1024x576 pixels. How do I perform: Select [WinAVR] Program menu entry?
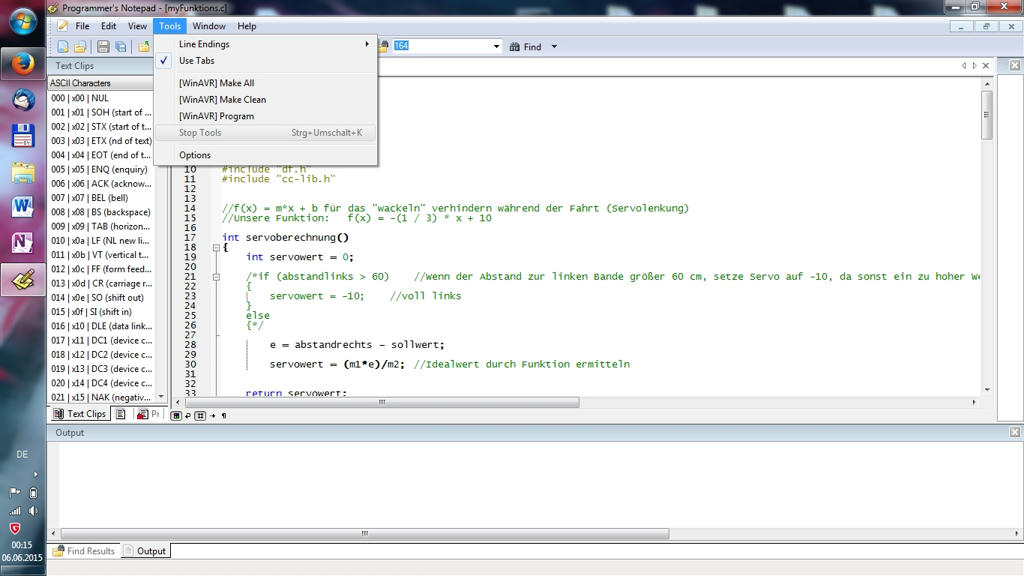tap(216, 116)
